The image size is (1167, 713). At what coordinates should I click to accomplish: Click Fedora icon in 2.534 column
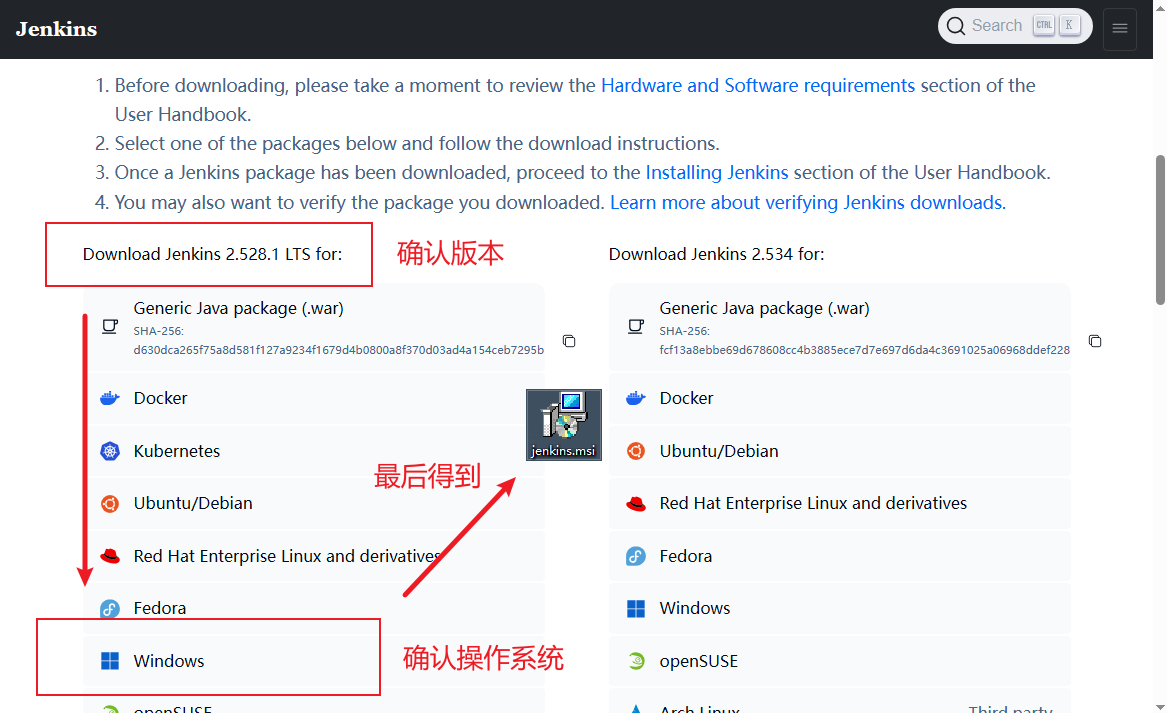coord(636,556)
